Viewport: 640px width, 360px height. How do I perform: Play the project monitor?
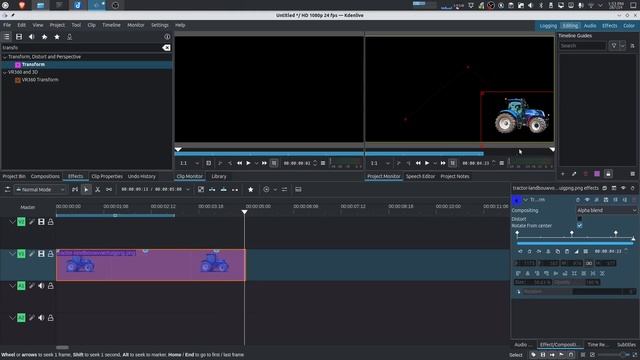click(427, 163)
